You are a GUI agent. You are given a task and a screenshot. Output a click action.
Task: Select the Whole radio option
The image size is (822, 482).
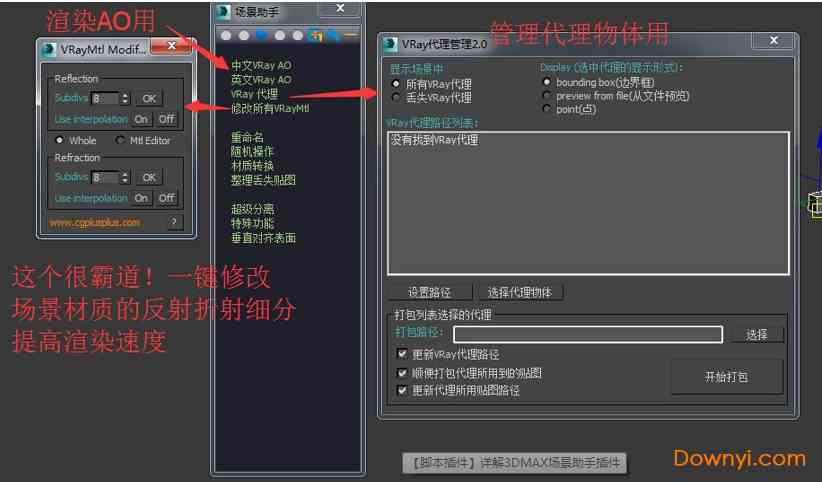point(59,140)
